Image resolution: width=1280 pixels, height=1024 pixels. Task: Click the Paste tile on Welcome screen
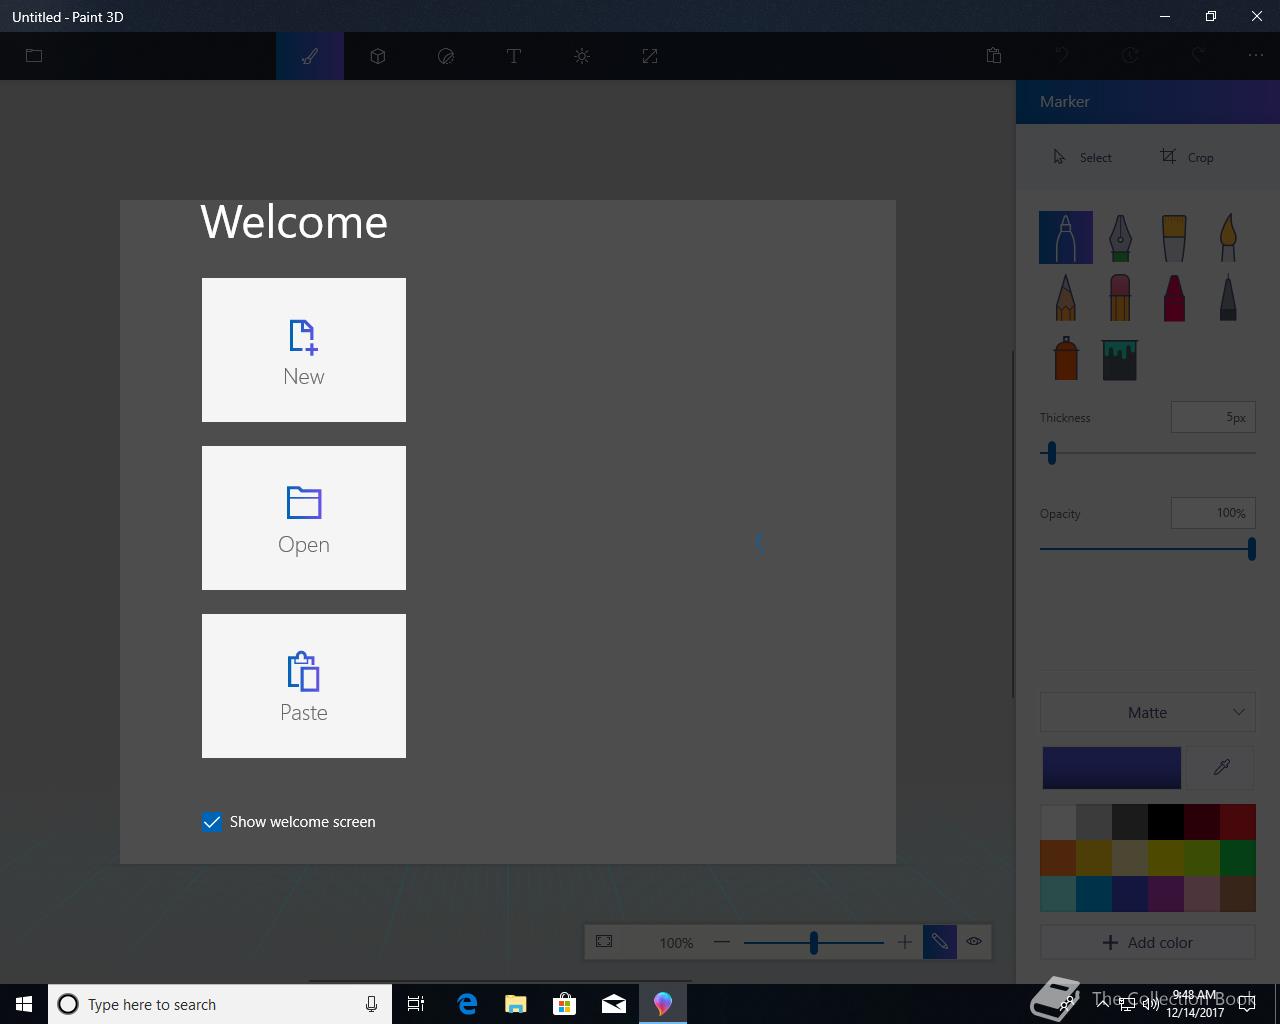[304, 686]
